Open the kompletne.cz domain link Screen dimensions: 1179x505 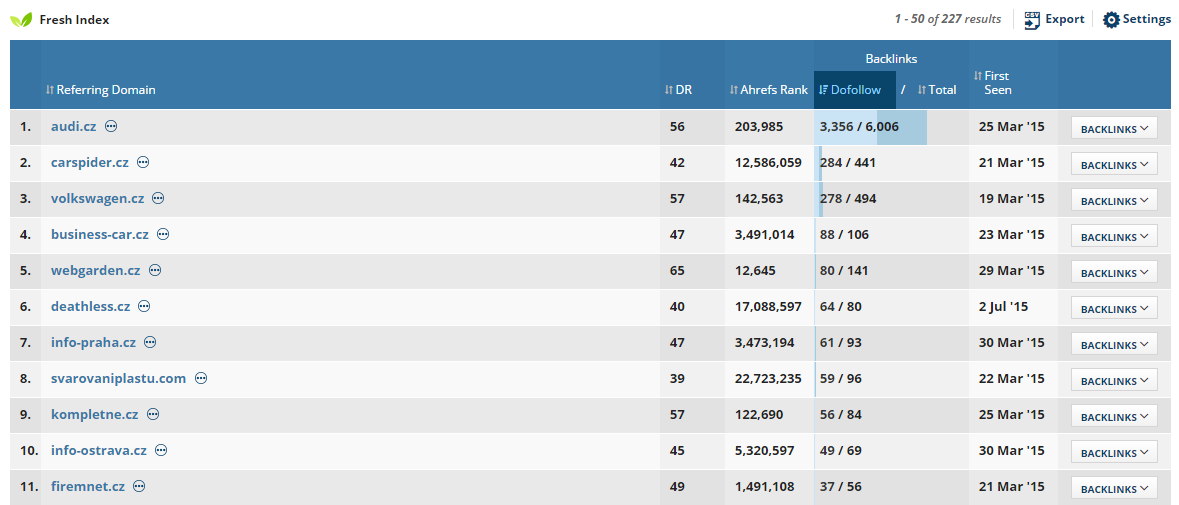[95, 415]
